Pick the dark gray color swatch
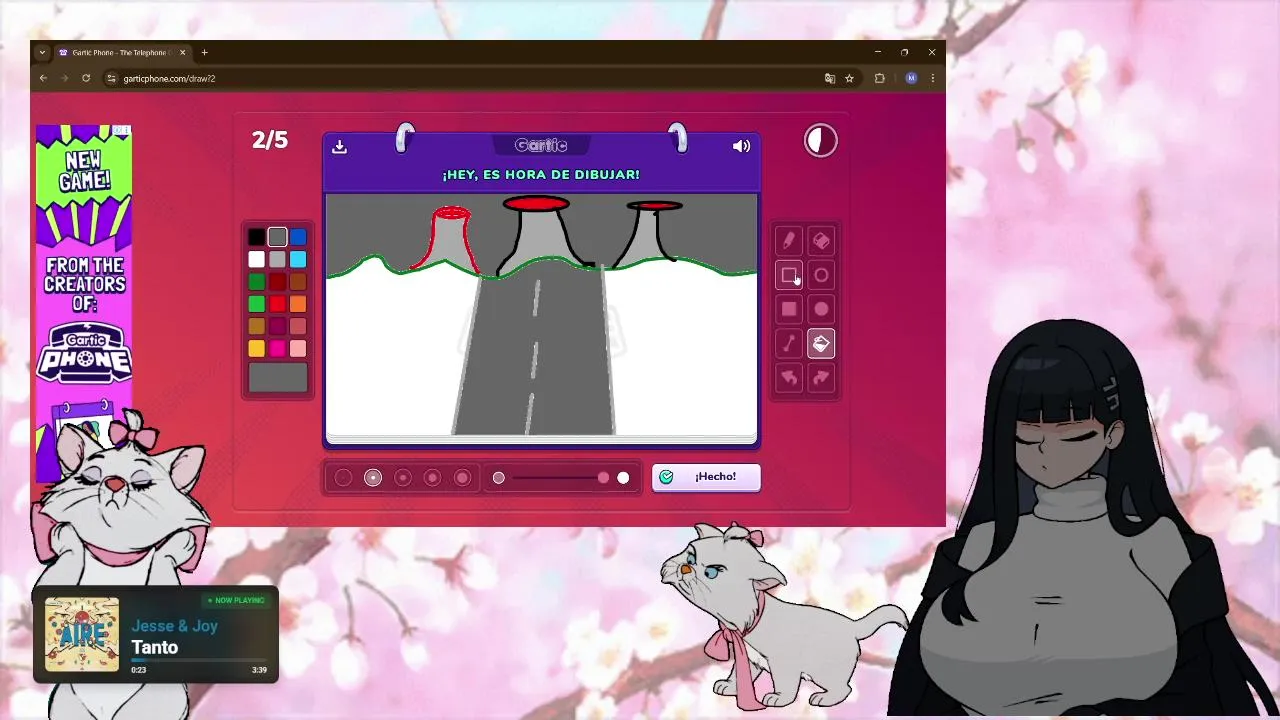 [x=277, y=237]
